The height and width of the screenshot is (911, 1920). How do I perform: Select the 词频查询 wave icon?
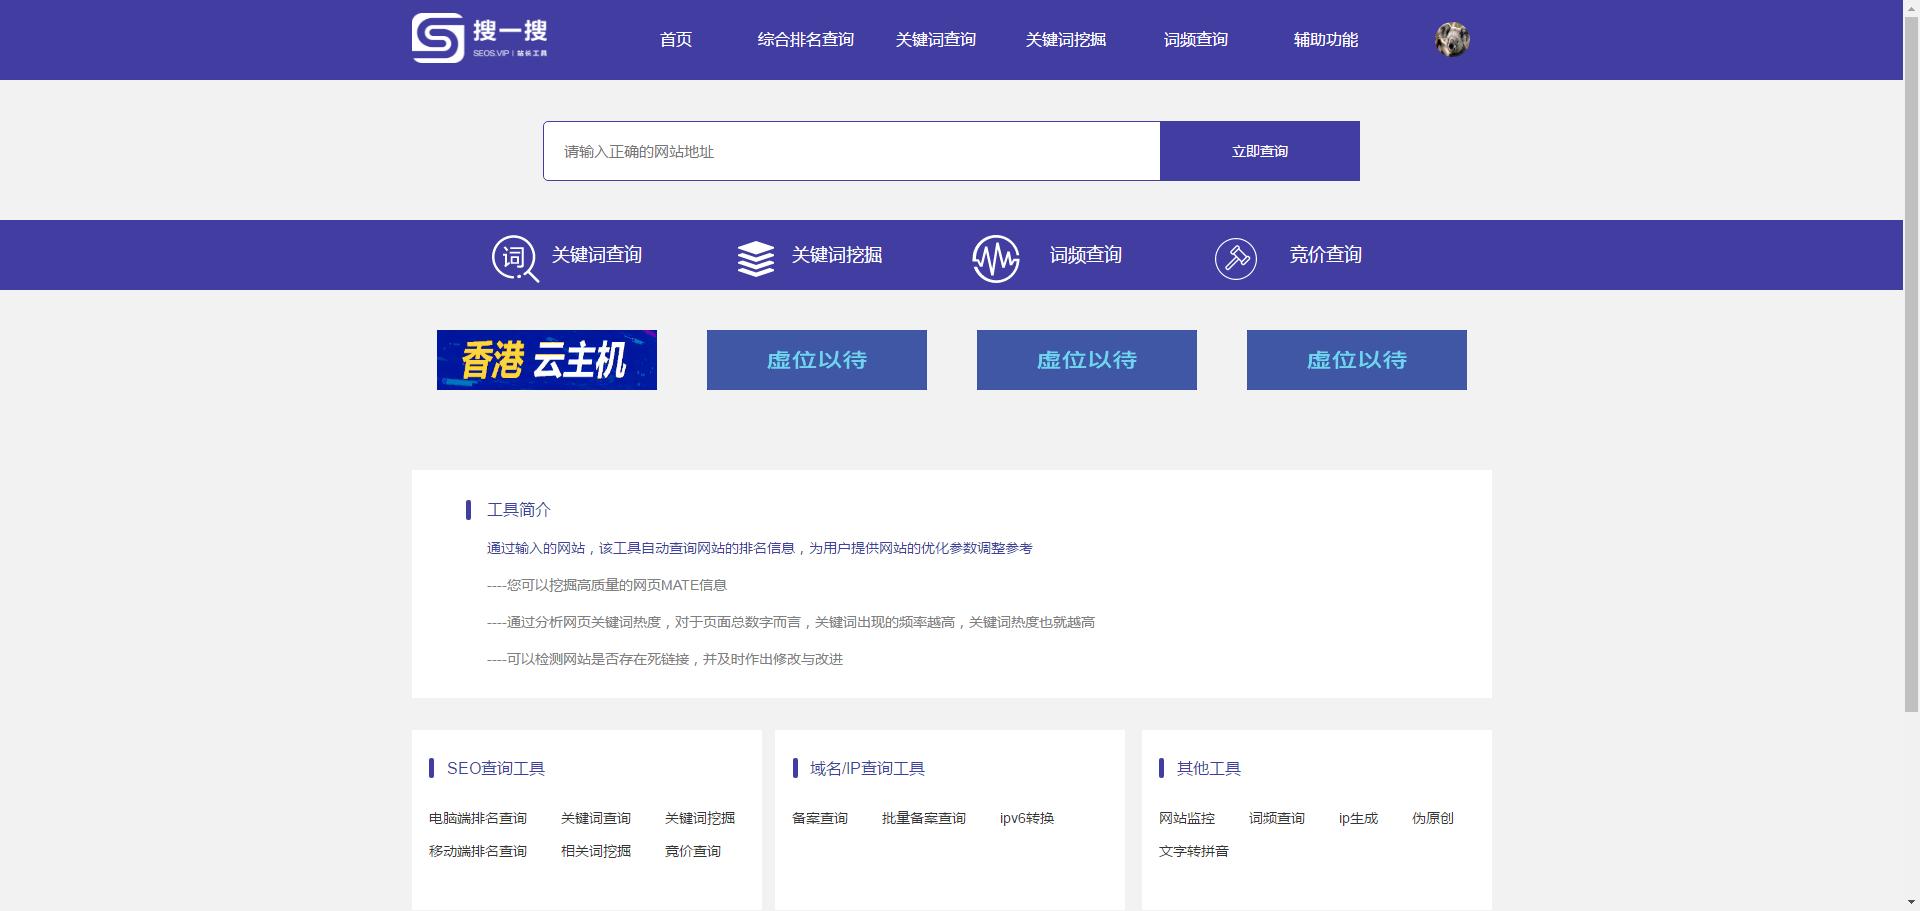[995, 256]
